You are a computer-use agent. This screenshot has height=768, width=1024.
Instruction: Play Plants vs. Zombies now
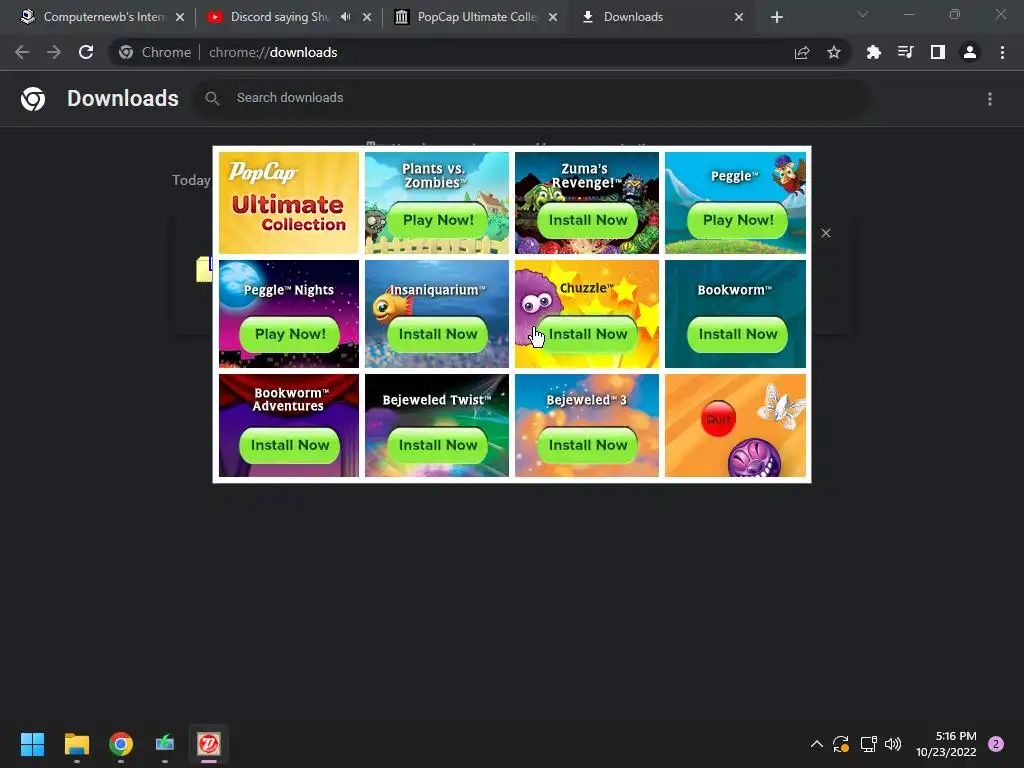click(438, 220)
